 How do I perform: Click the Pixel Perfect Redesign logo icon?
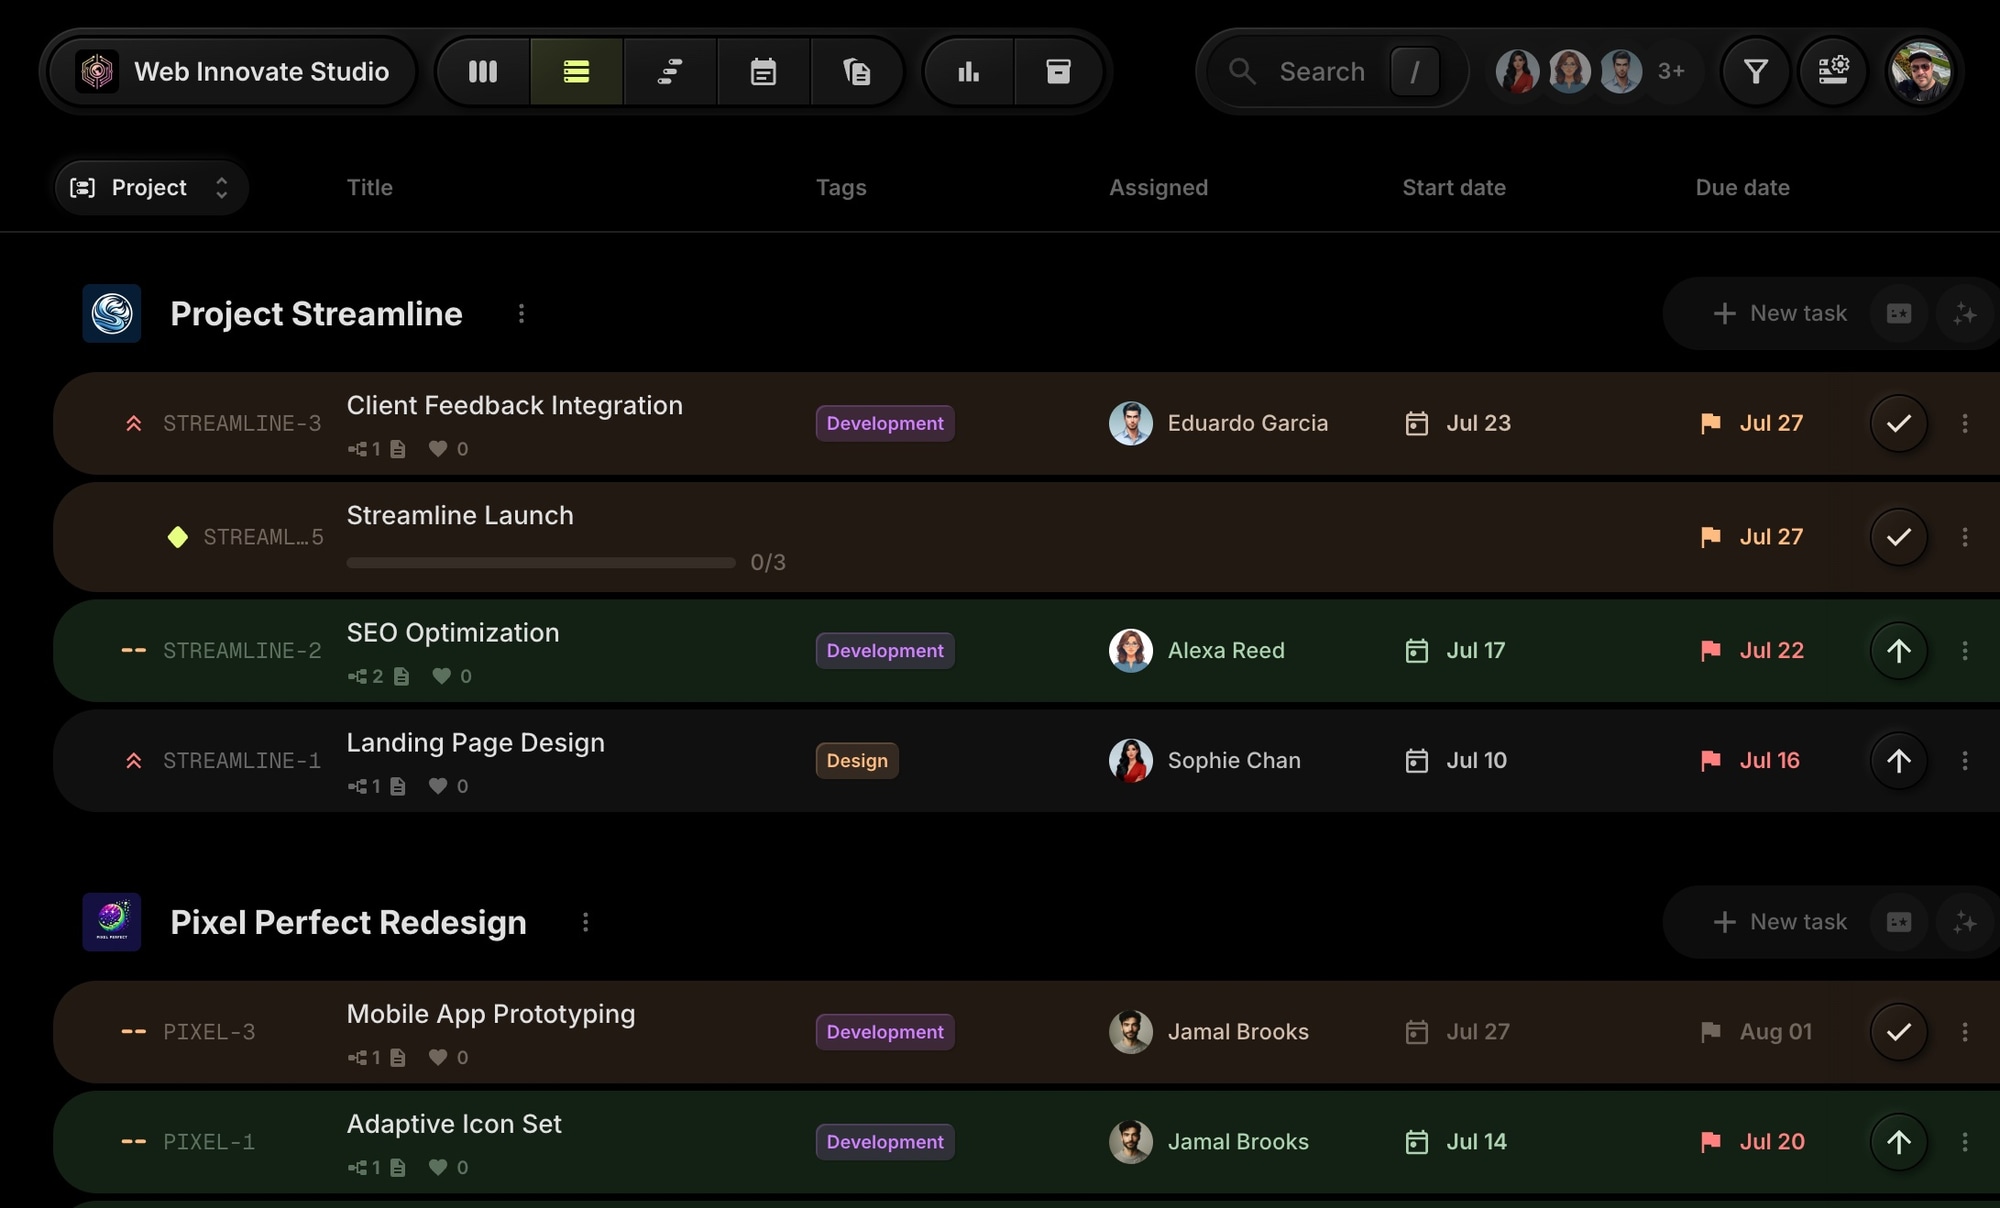click(x=111, y=922)
